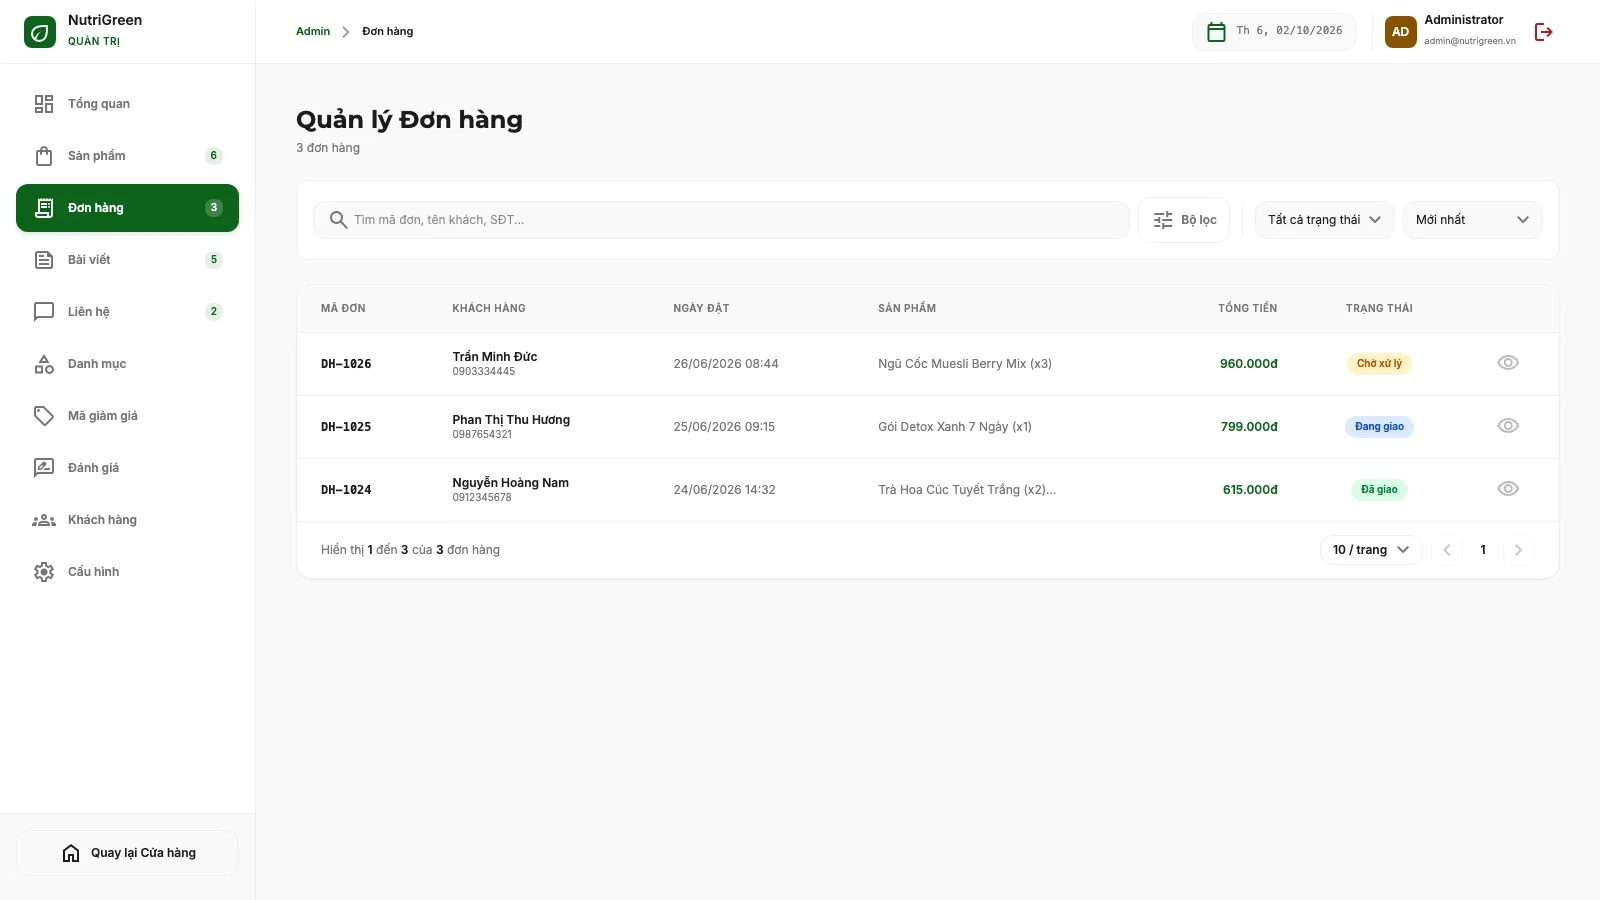This screenshot has height=900, width=1600.
Task: Click the search magnifier icon
Action: 338,220
